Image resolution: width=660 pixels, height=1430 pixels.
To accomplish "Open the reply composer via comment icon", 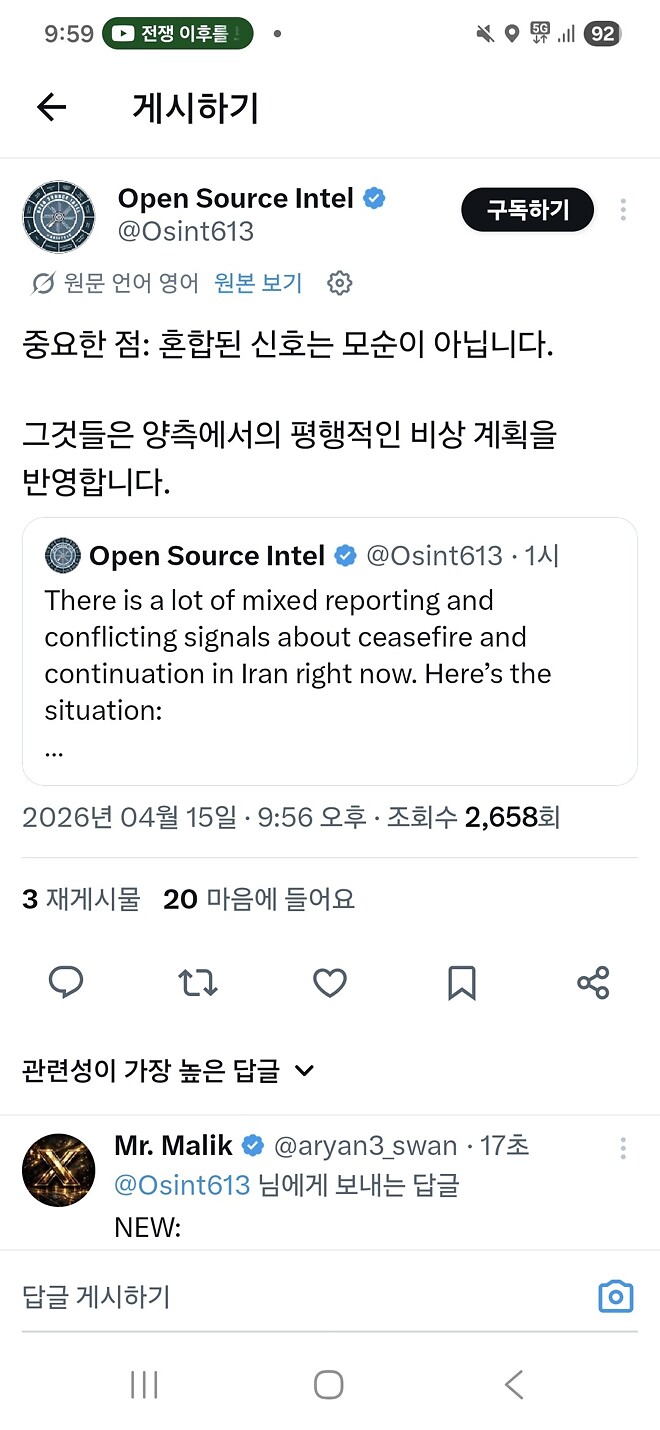I will click(66, 983).
